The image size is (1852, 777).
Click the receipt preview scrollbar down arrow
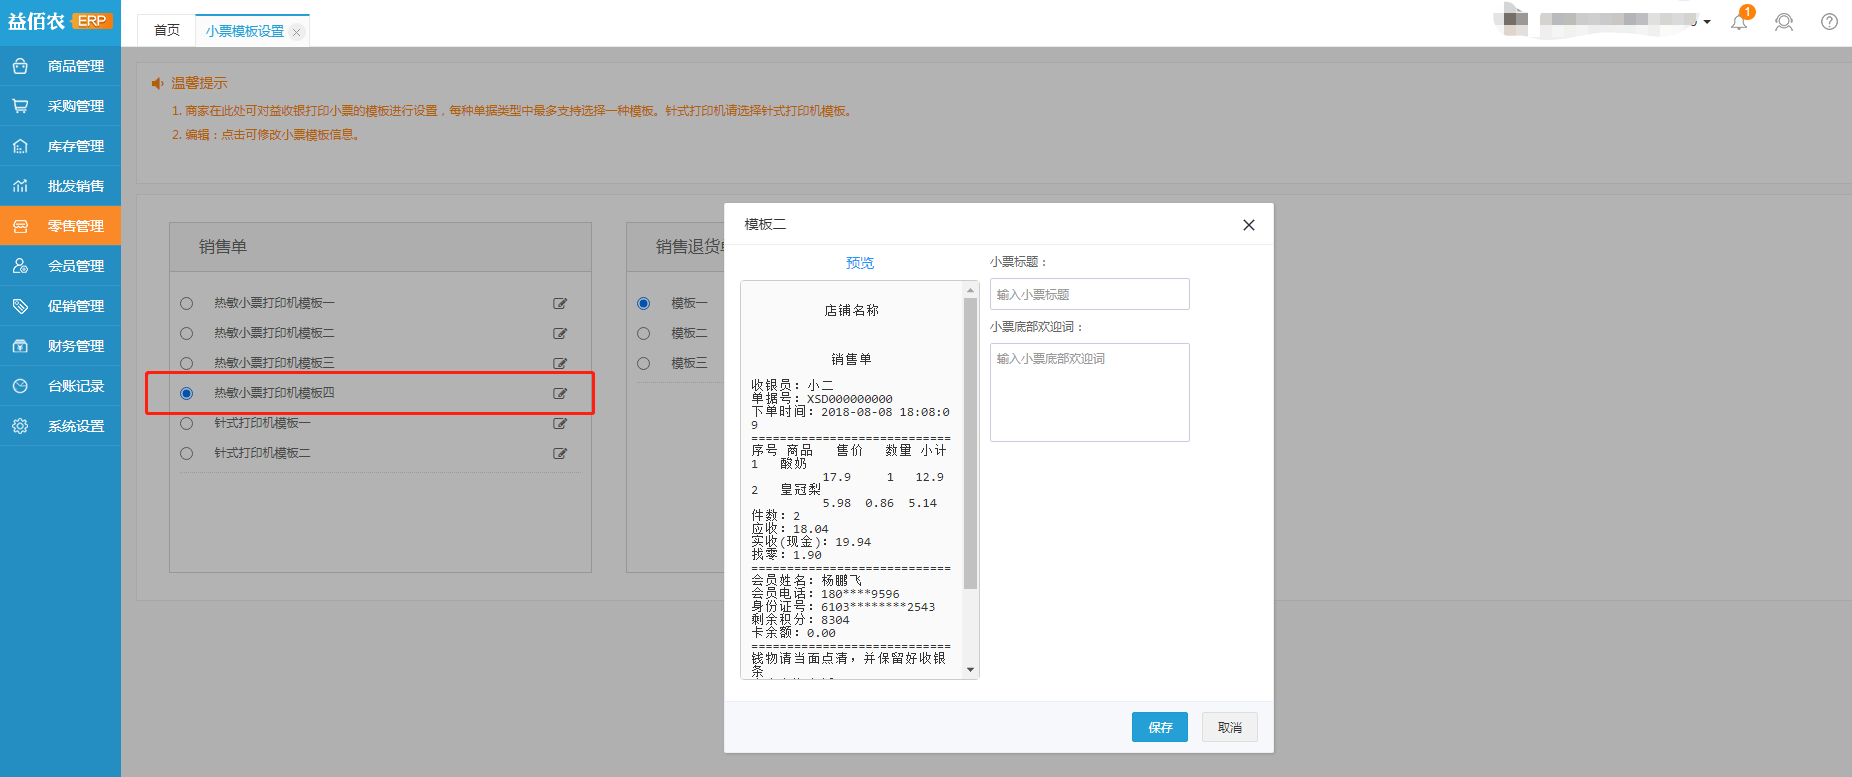pyautogui.click(x=970, y=669)
